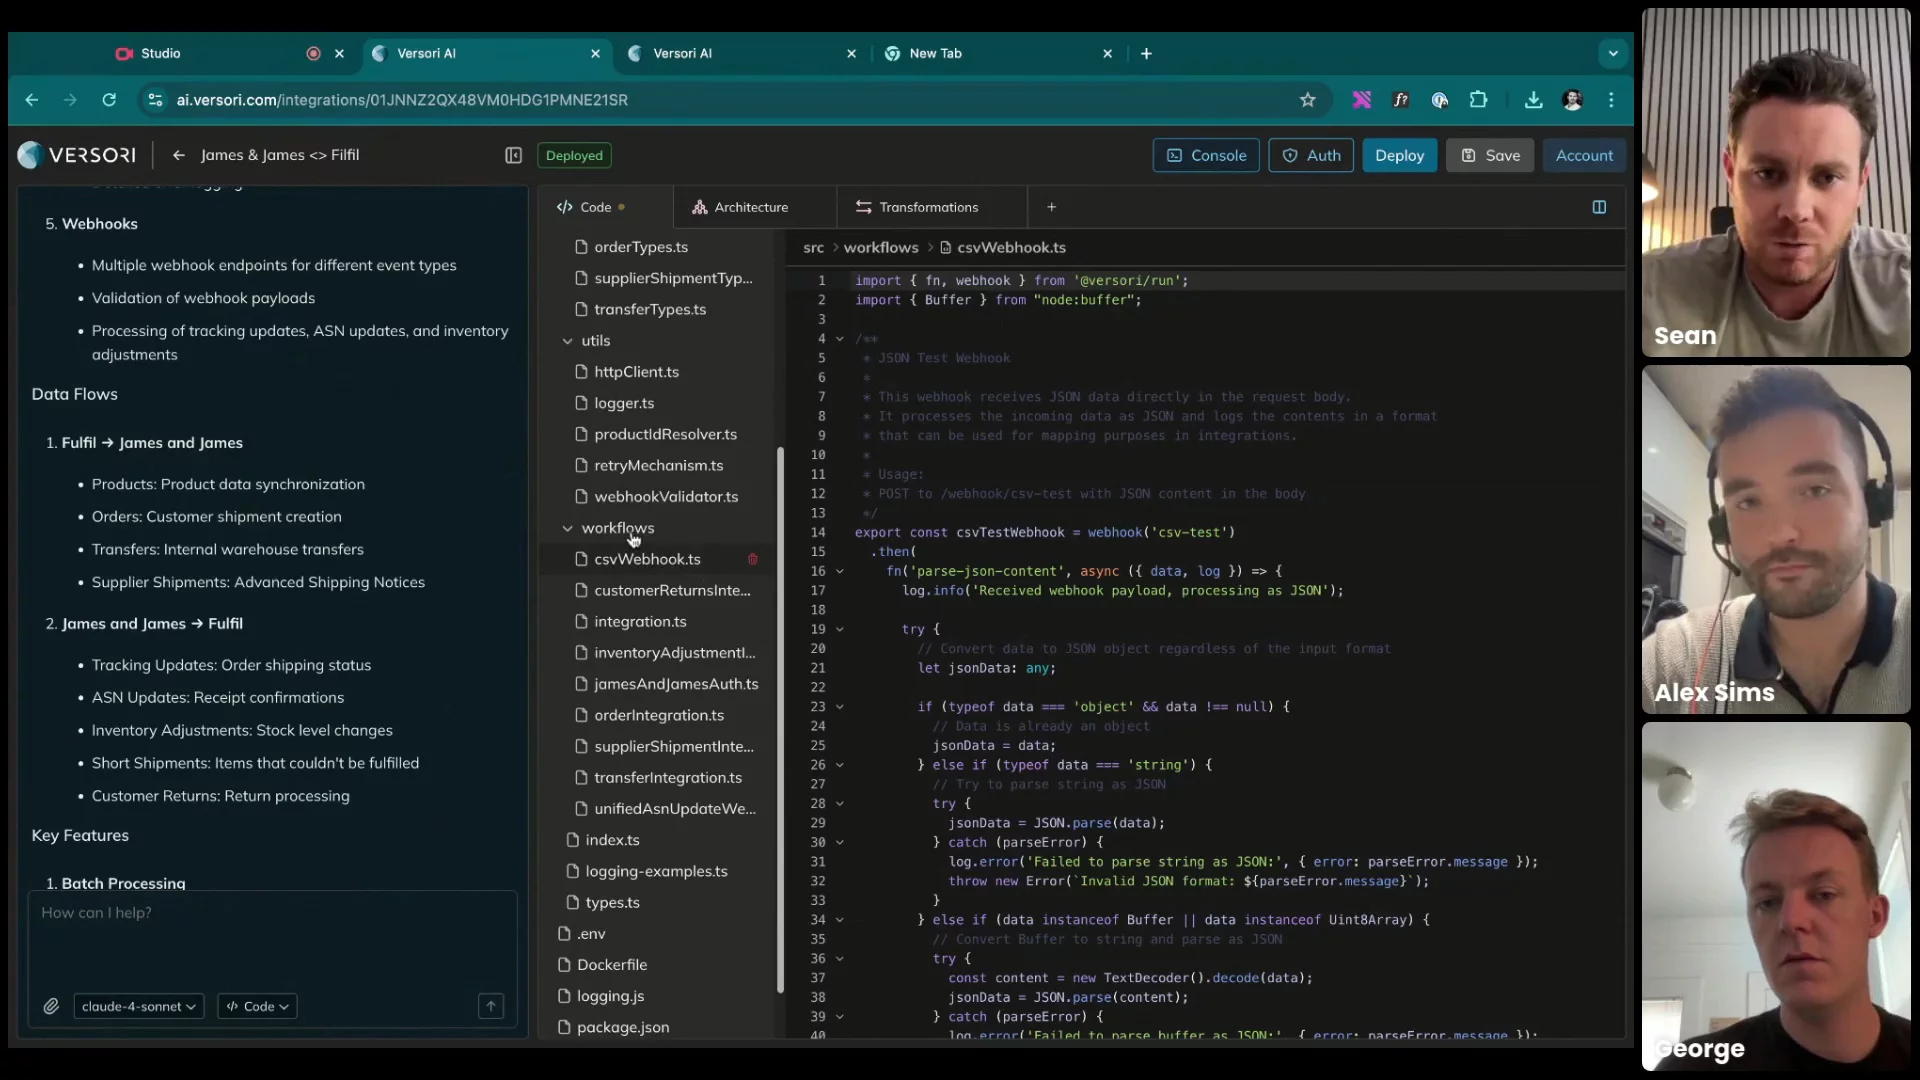The width and height of the screenshot is (1920, 1080).
Task: Open the Code mode dropdown in chat
Action: point(257,1006)
